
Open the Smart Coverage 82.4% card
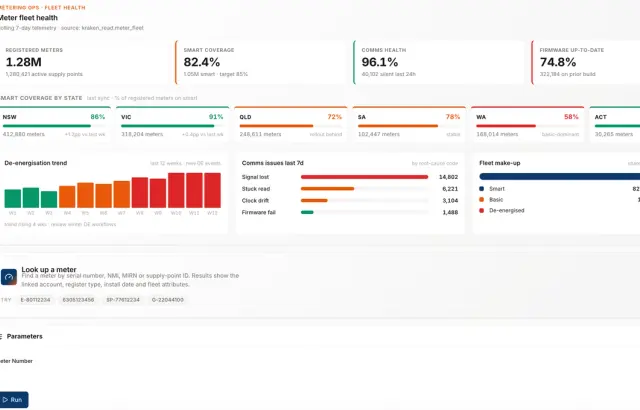click(x=261, y=62)
